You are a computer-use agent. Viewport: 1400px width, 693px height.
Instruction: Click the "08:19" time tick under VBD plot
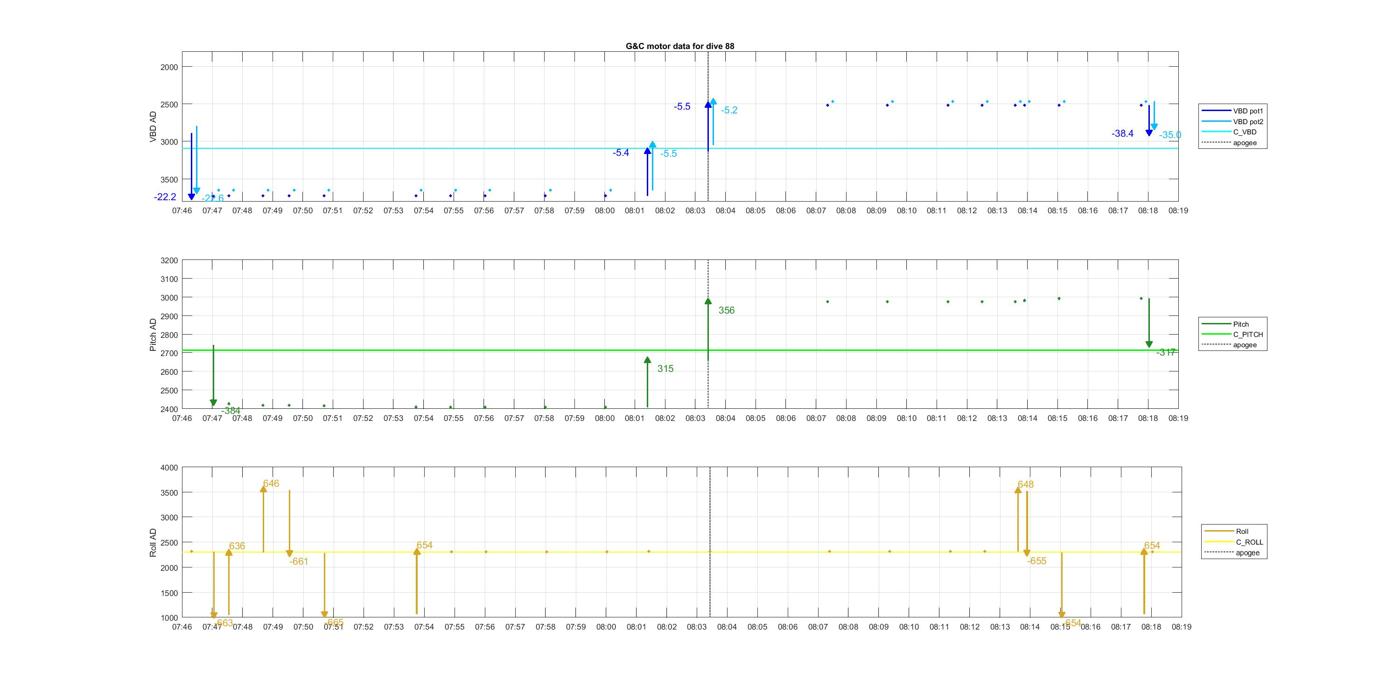[1178, 210]
